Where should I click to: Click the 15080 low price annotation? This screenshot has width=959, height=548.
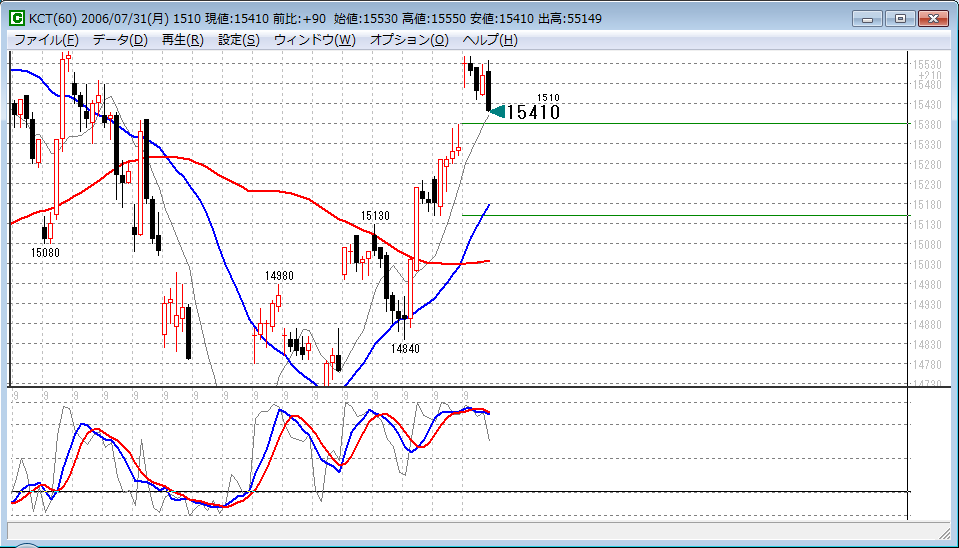coord(45,253)
